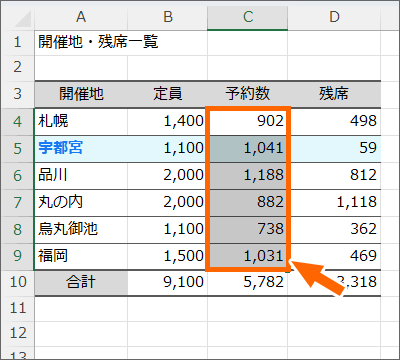Select cell 札幌

coord(81,122)
